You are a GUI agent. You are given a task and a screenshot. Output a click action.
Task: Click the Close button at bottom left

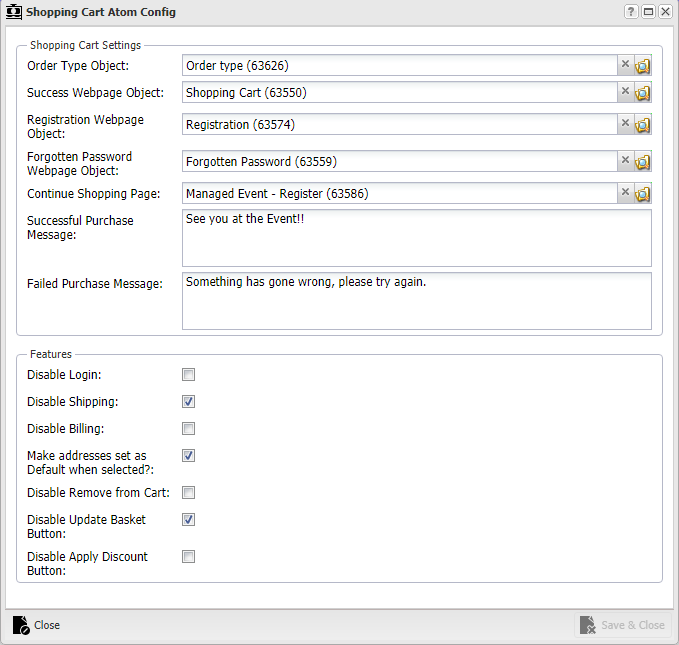pyautogui.click(x=36, y=625)
